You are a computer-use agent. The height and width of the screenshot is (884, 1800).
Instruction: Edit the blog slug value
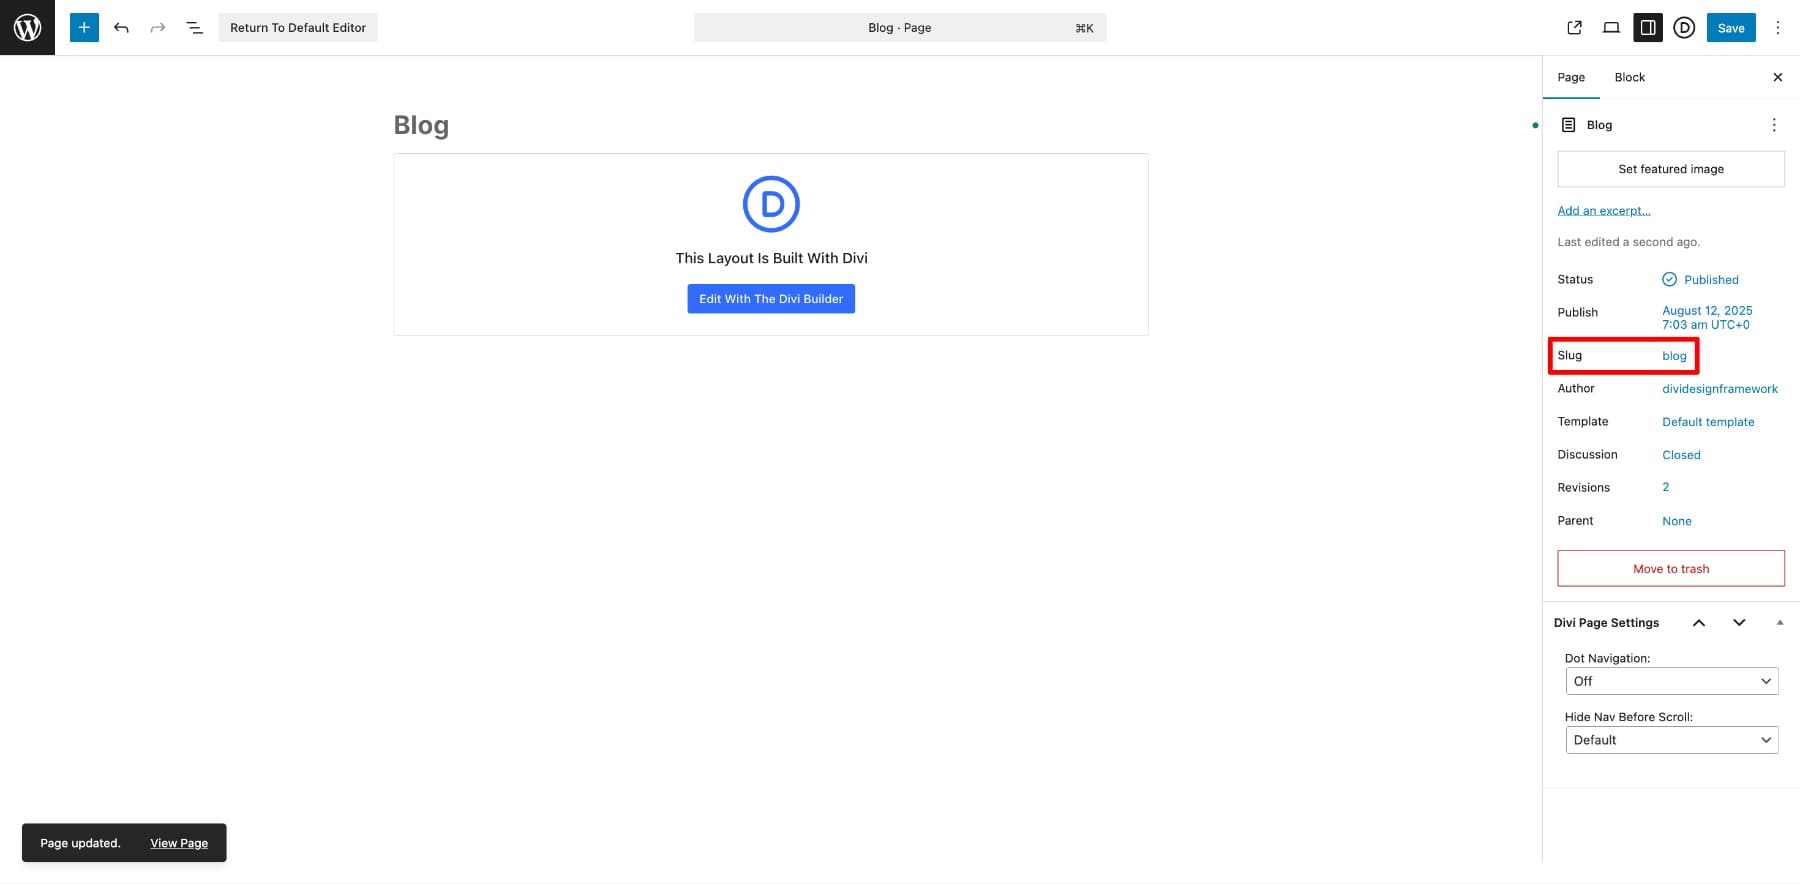click(1674, 356)
